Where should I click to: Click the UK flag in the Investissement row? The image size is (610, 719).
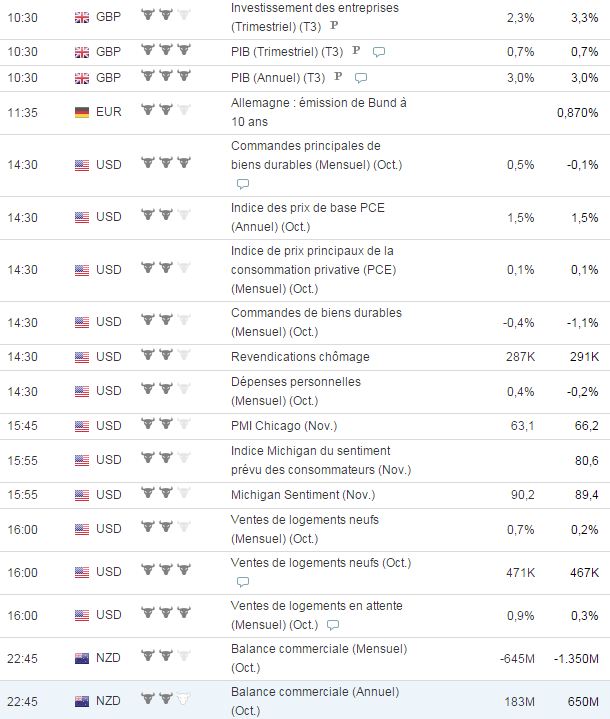pos(82,17)
